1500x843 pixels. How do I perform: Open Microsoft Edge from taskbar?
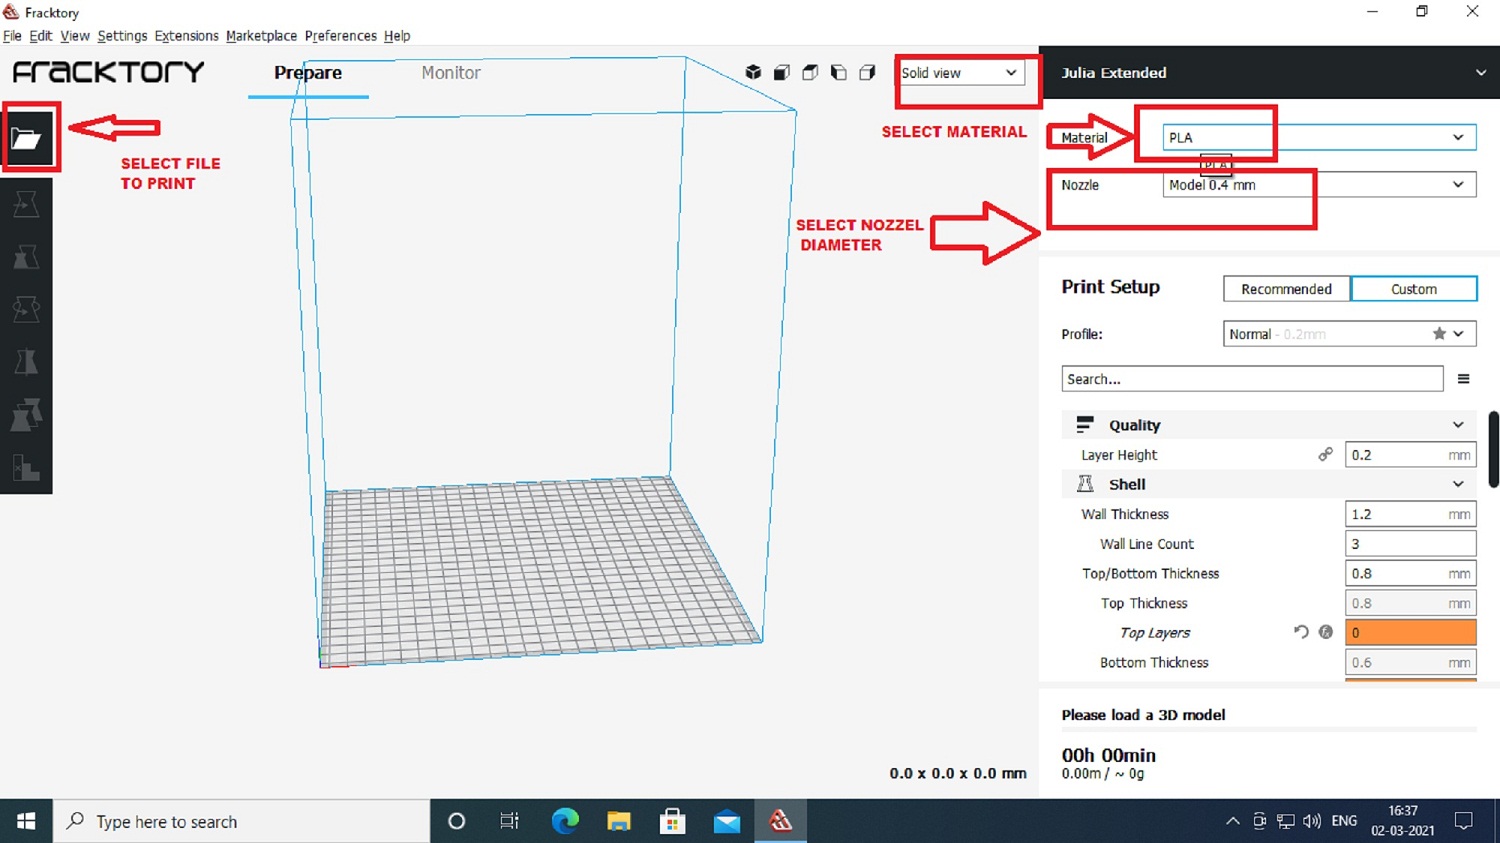click(x=565, y=821)
